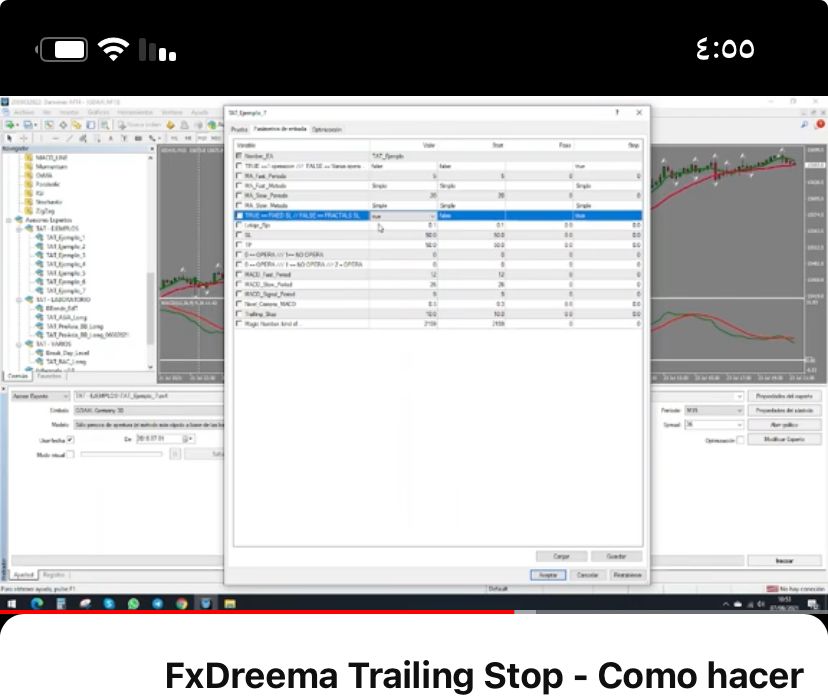Toggle the Modo visual checkbox
Screen dimensions: 828x698
[x=70, y=455]
